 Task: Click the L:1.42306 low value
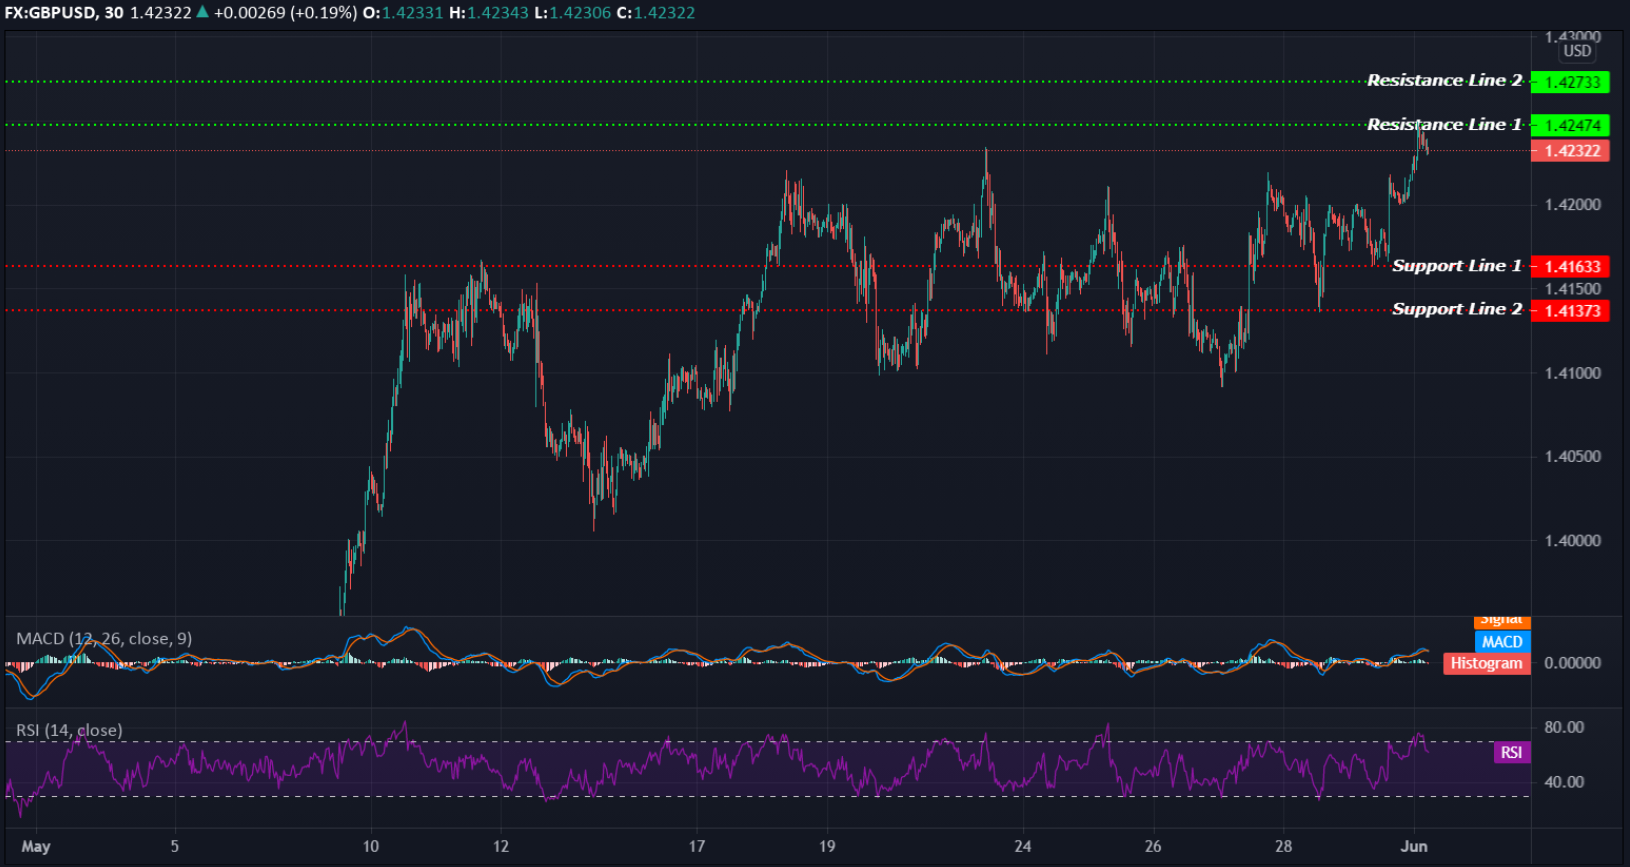point(573,13)
